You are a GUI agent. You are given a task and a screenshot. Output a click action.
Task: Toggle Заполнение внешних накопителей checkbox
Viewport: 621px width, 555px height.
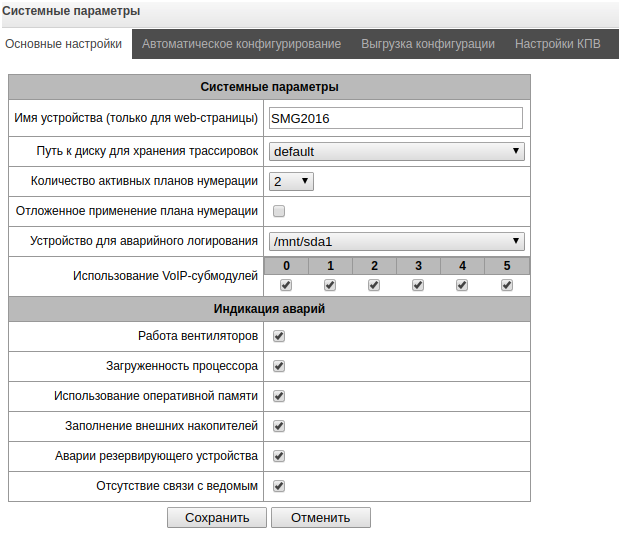click(279, 426)
